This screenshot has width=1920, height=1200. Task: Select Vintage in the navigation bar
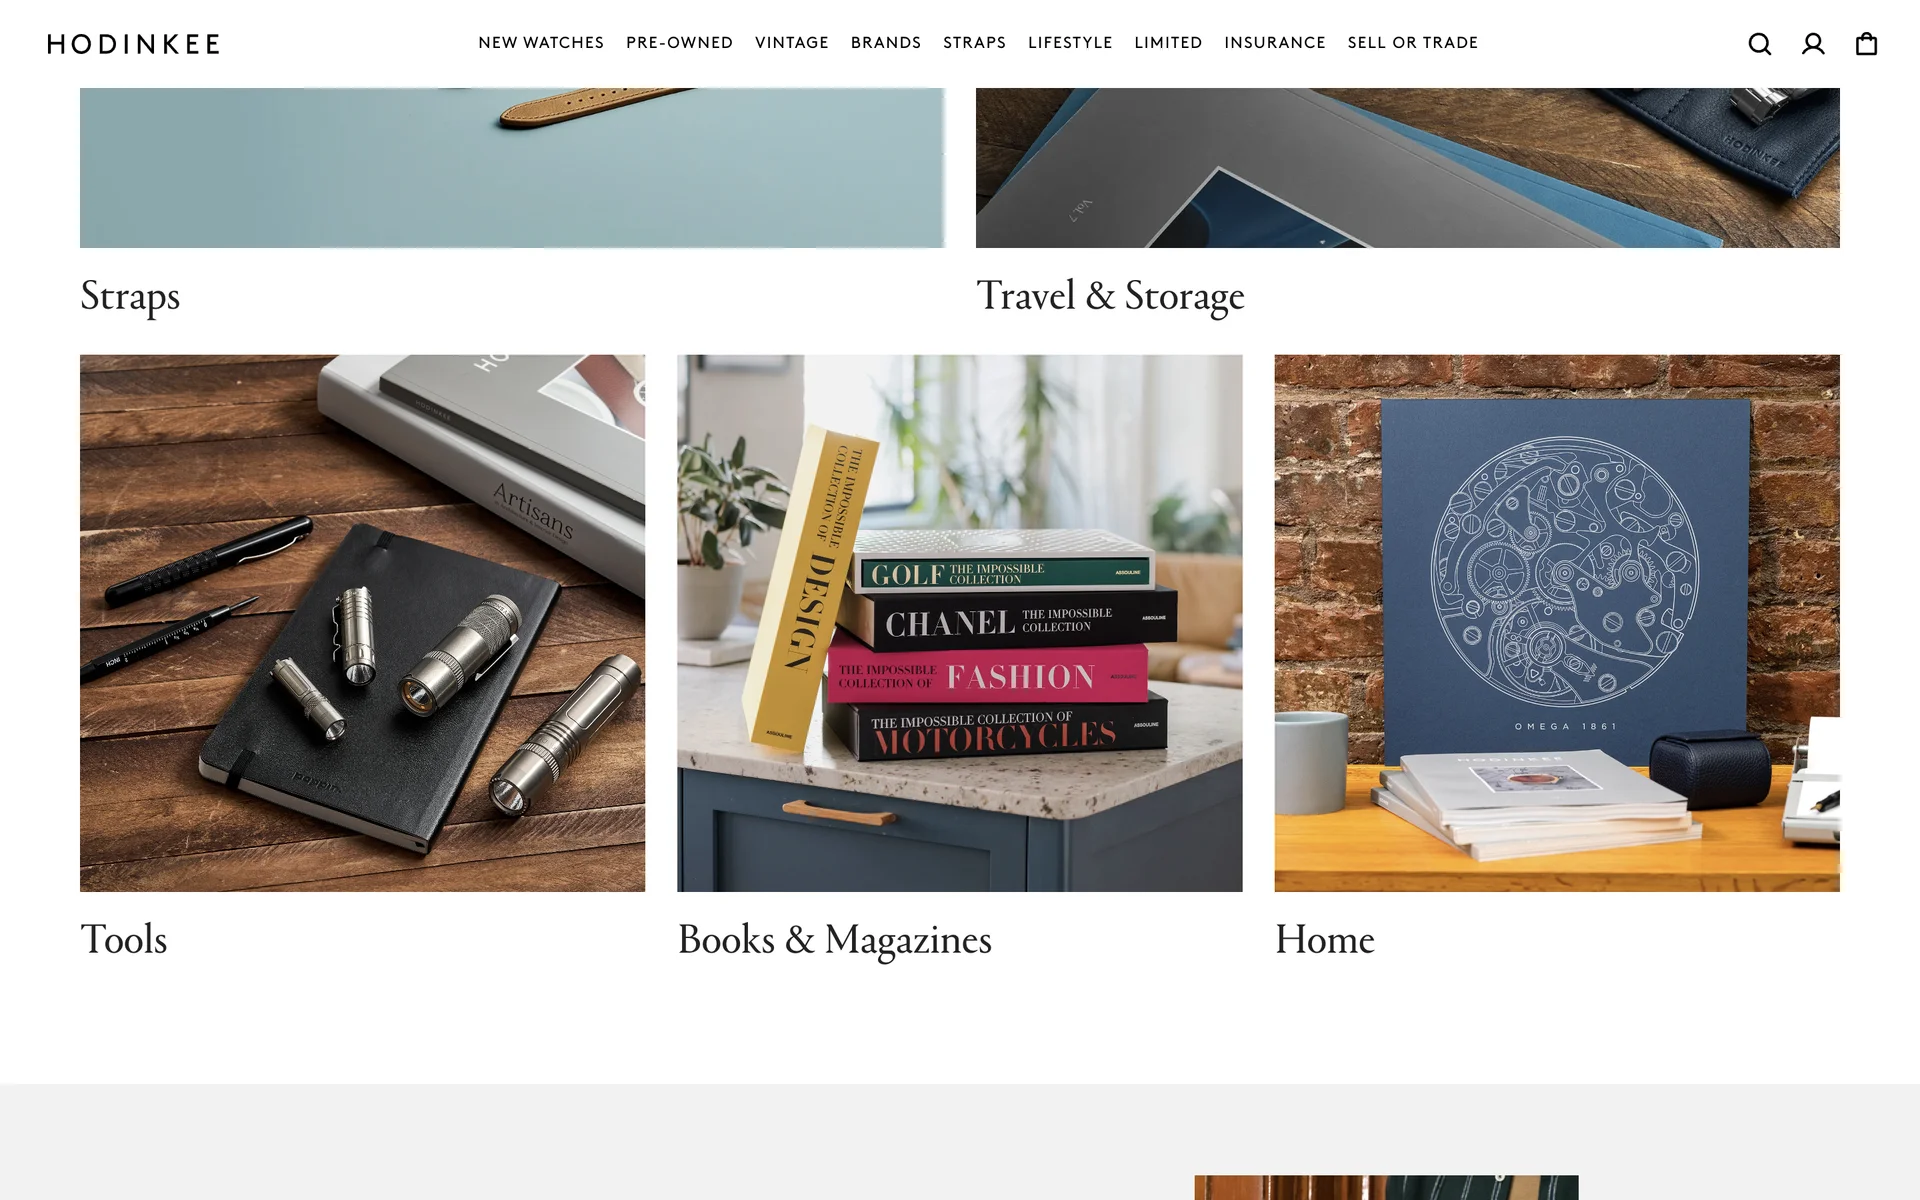(792, 43)
